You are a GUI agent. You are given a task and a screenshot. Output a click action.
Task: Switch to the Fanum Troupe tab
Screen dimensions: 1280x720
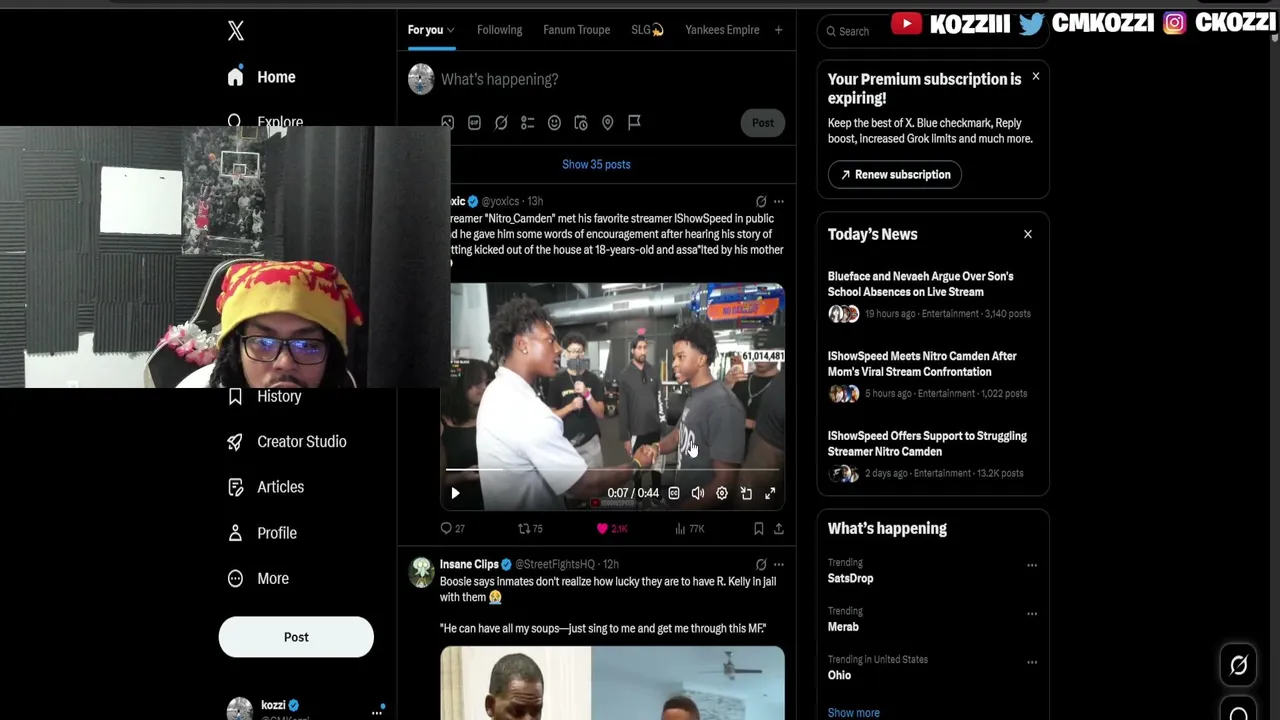pyautogui.click(x=577, y=30)
